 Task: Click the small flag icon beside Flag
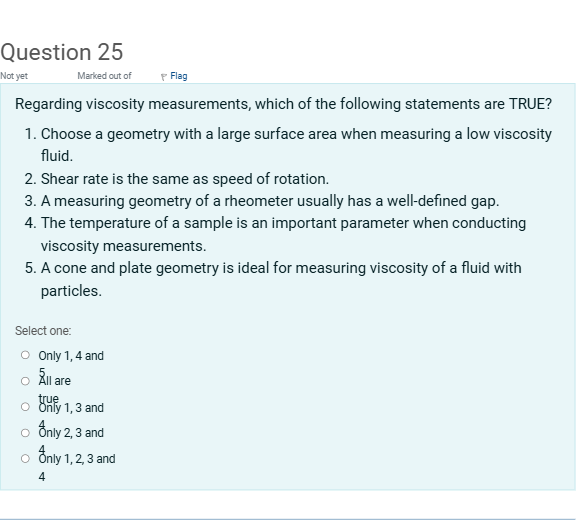point(164,77)
